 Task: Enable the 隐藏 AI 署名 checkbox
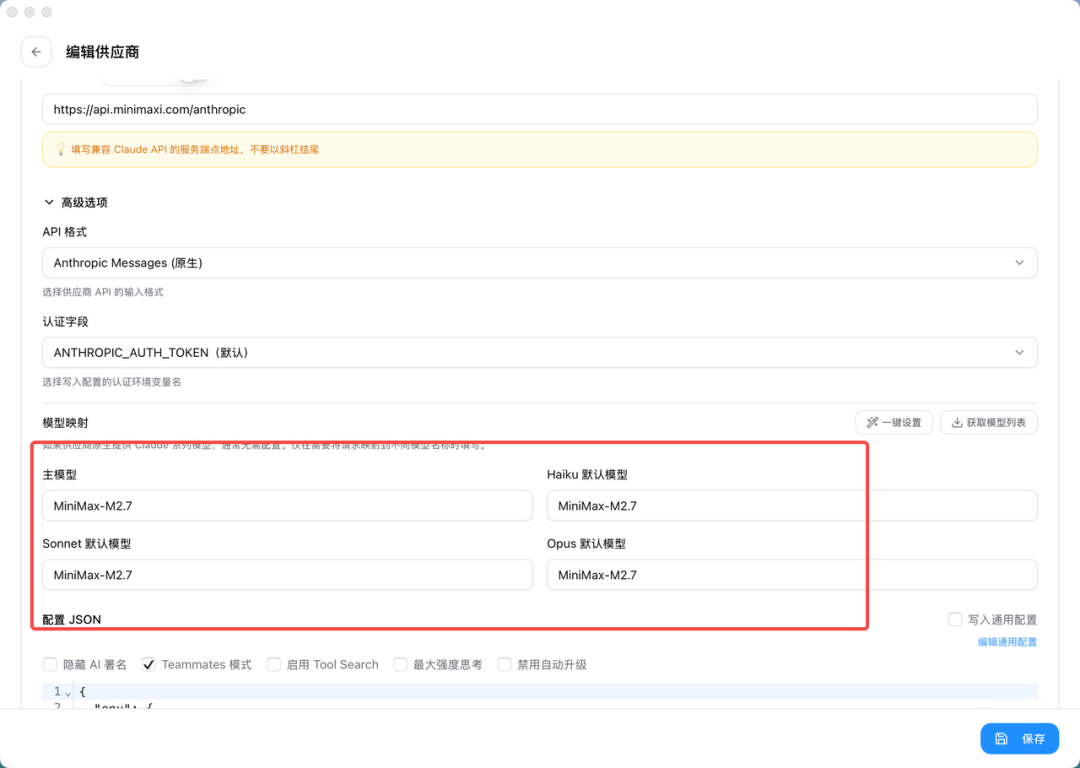point(50,665)
